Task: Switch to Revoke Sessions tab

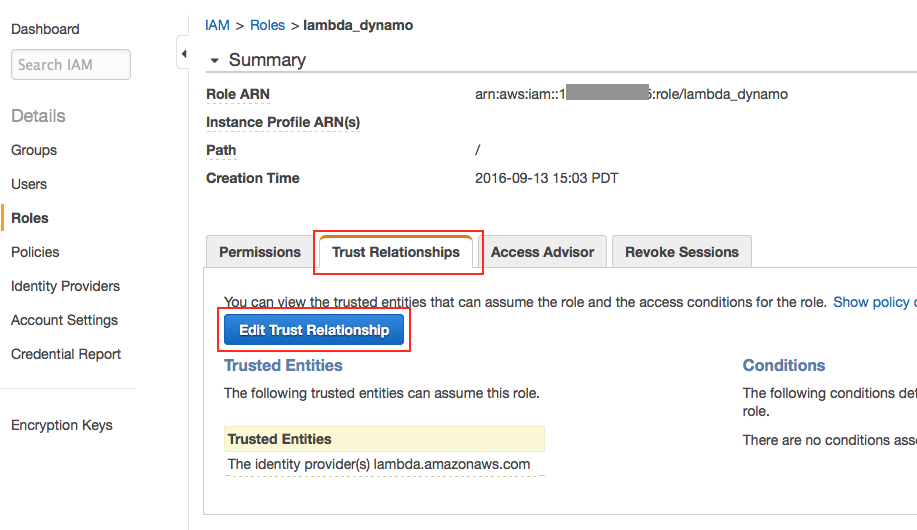Action: pos(682,252)
